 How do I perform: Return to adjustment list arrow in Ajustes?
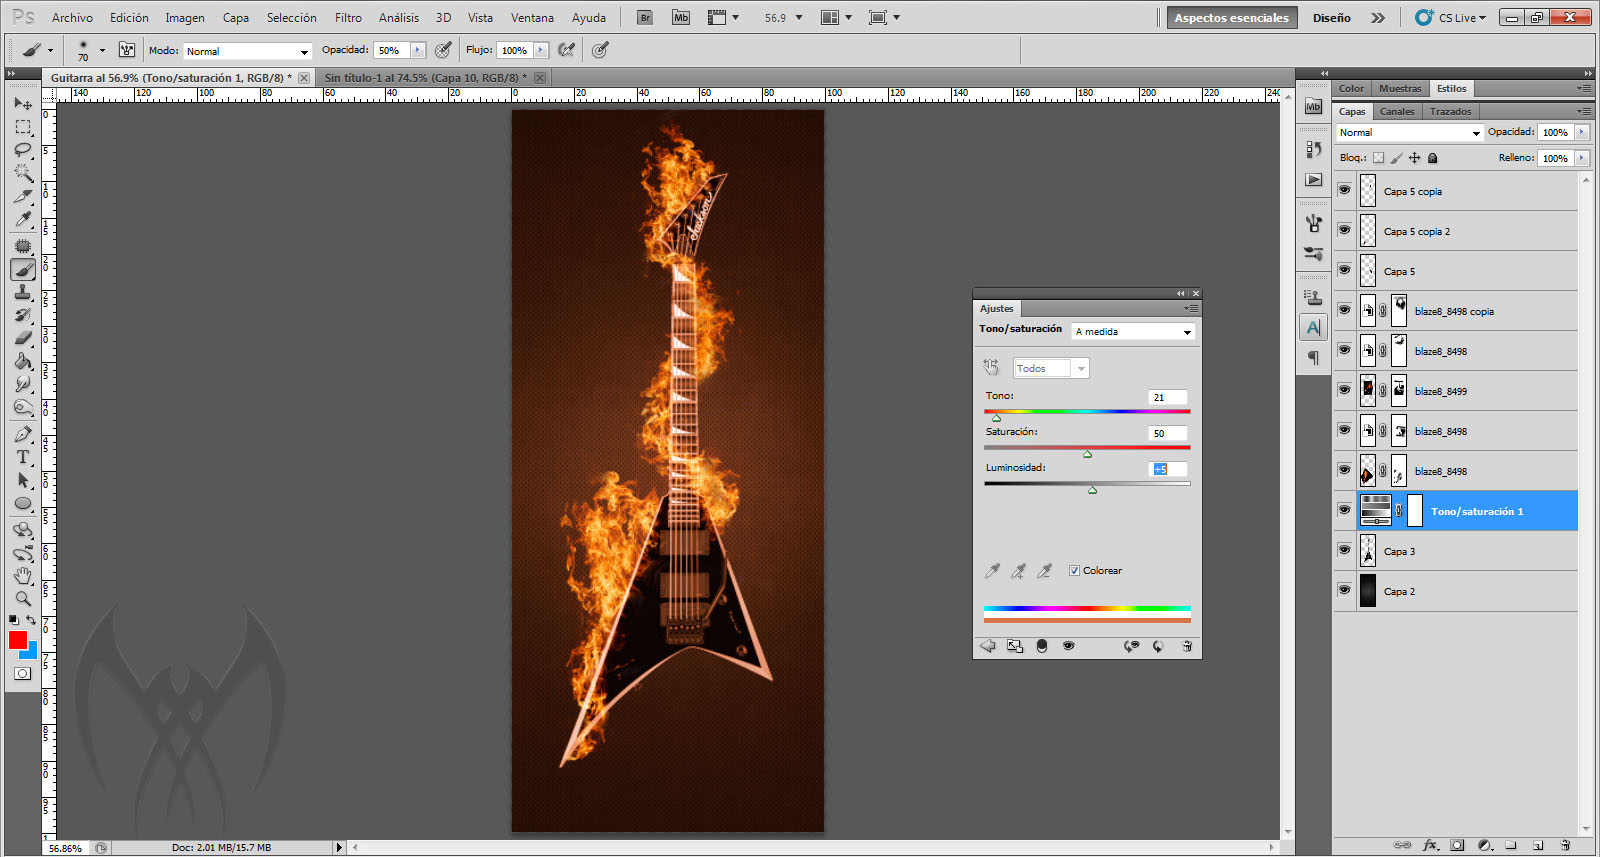click(988, 646)
